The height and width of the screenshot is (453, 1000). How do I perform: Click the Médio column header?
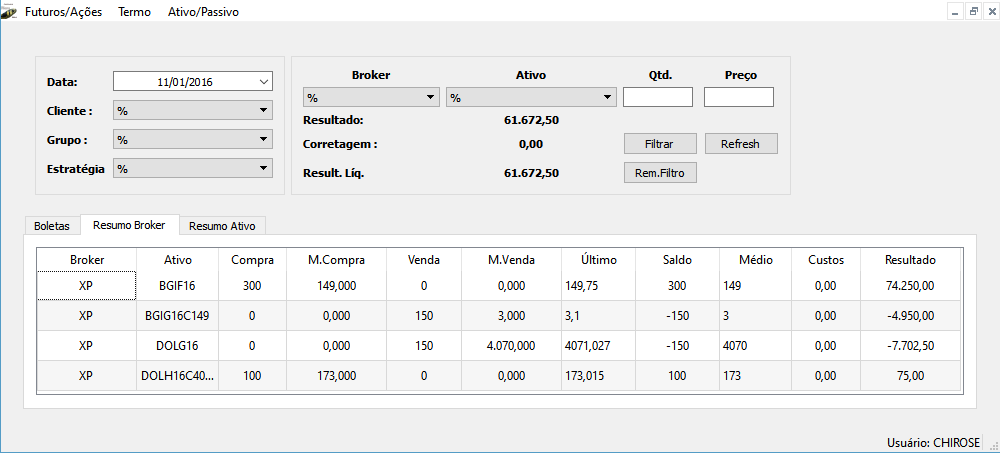755,260
